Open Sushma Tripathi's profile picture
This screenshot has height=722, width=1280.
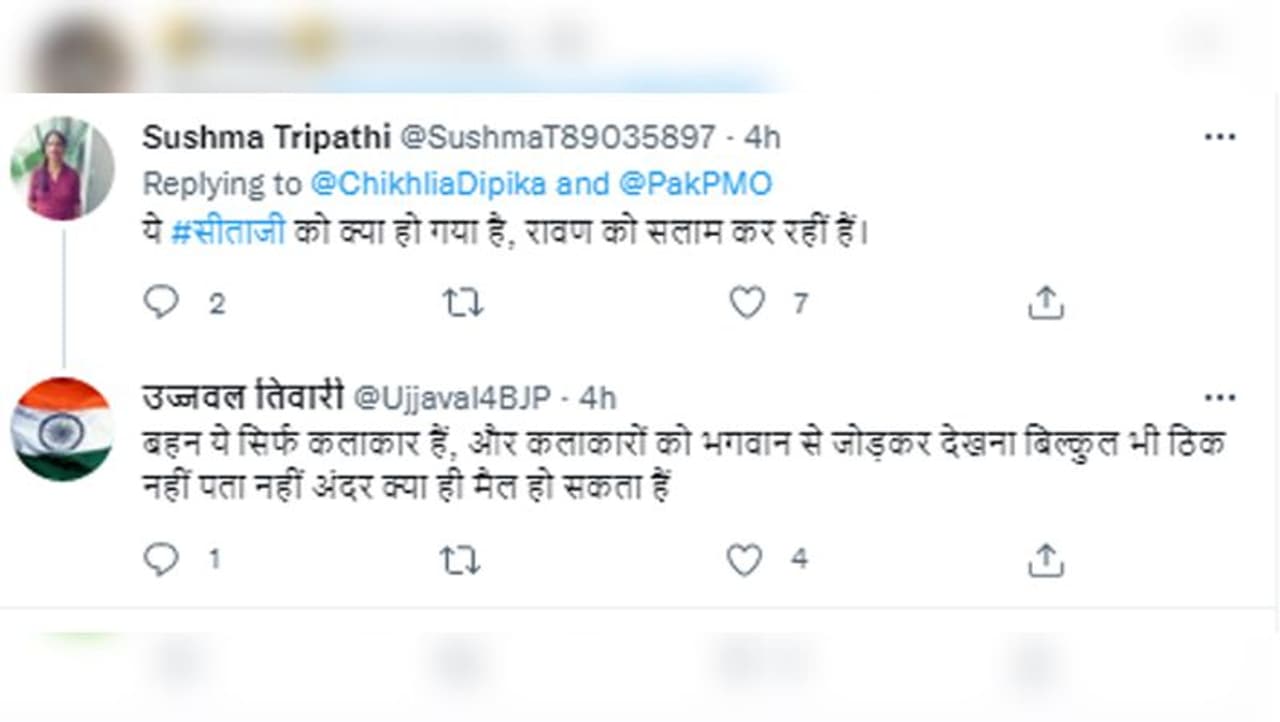click(61, 169)
